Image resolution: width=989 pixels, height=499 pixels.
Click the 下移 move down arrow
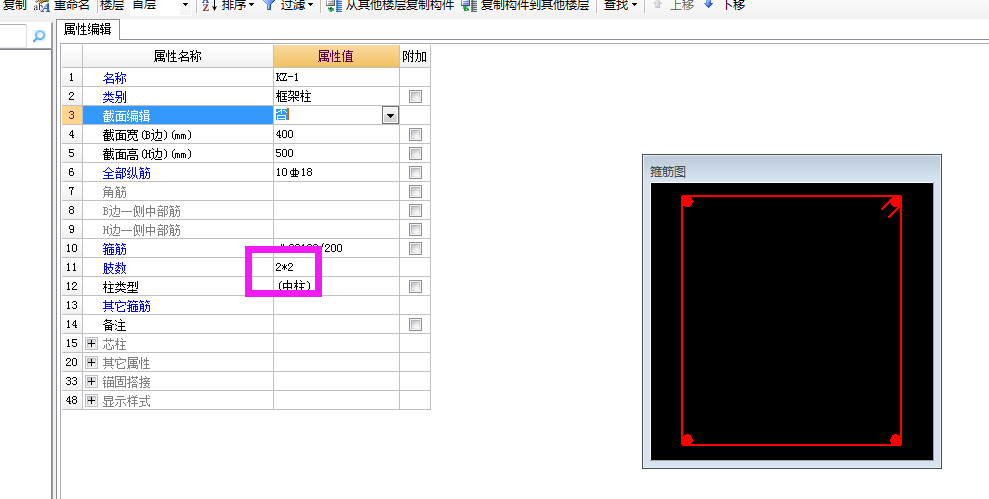pos(708,4)
